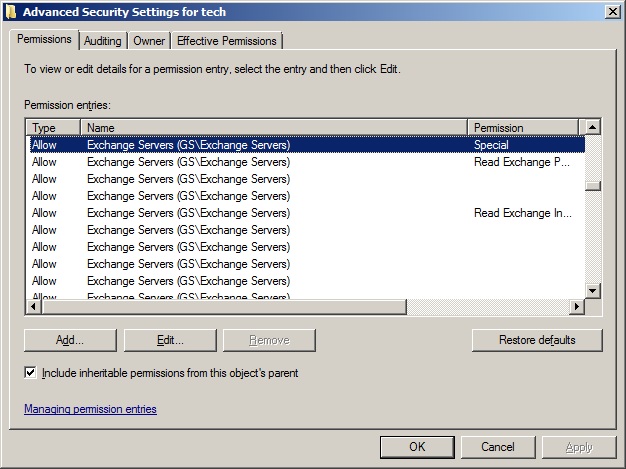This screenshot has height=469, width=626.
Task: Click the vertical scrollbar down arrow
Action: click(592, 291)
